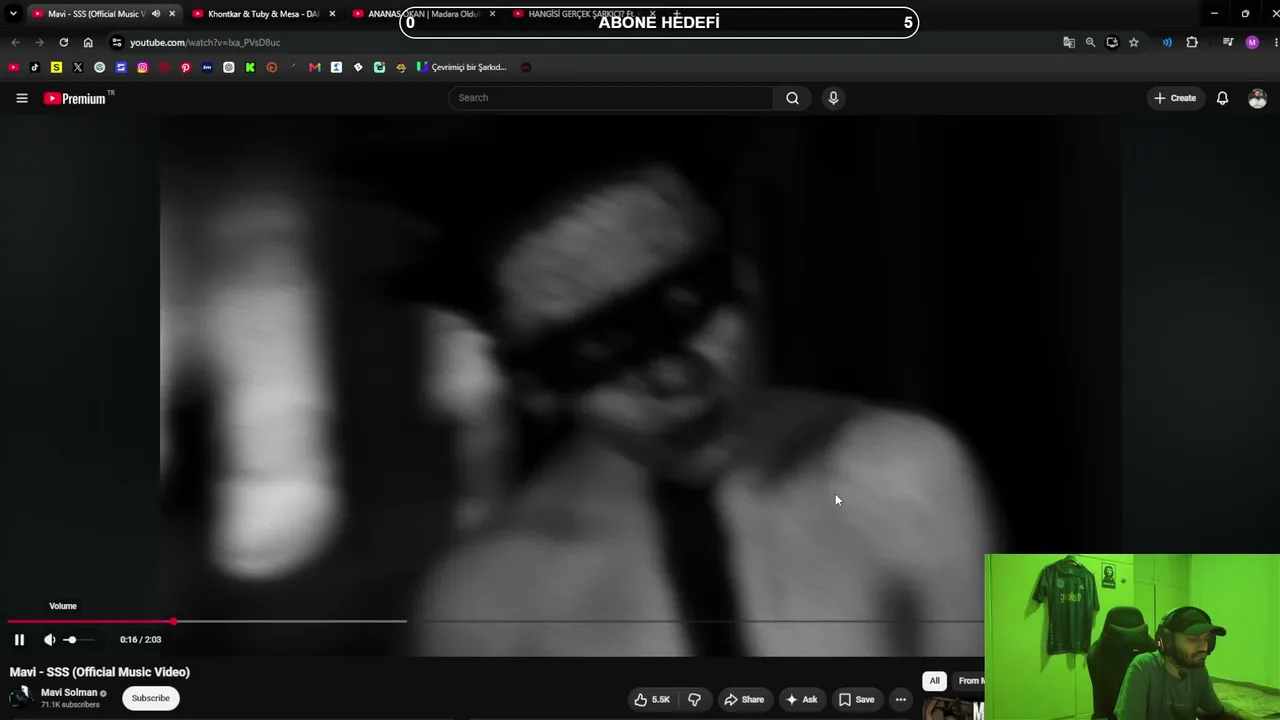Switch to Khontkar & Tuby & Mesa tab
The width and height of the screenshot is (1280, 720).
pyautogui.click(x=263, y=14)
